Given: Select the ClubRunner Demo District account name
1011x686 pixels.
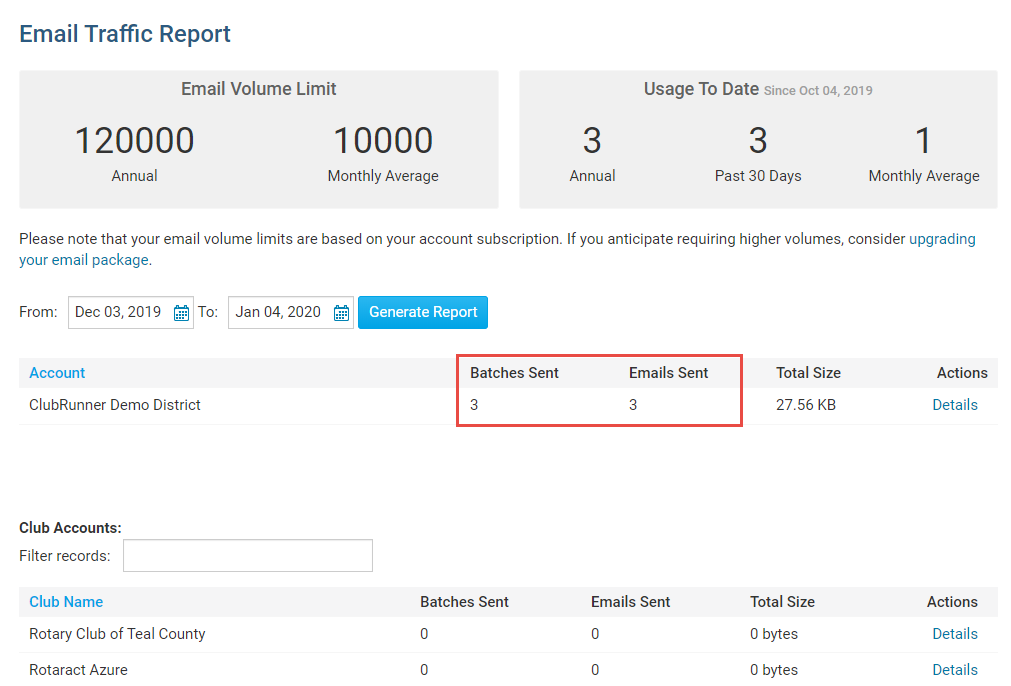Looking at the screenshot, I should click(115, 405).
